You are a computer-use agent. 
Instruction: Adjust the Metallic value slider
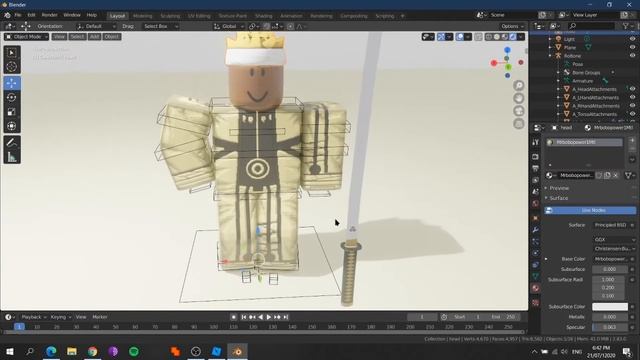coord(610,317)
